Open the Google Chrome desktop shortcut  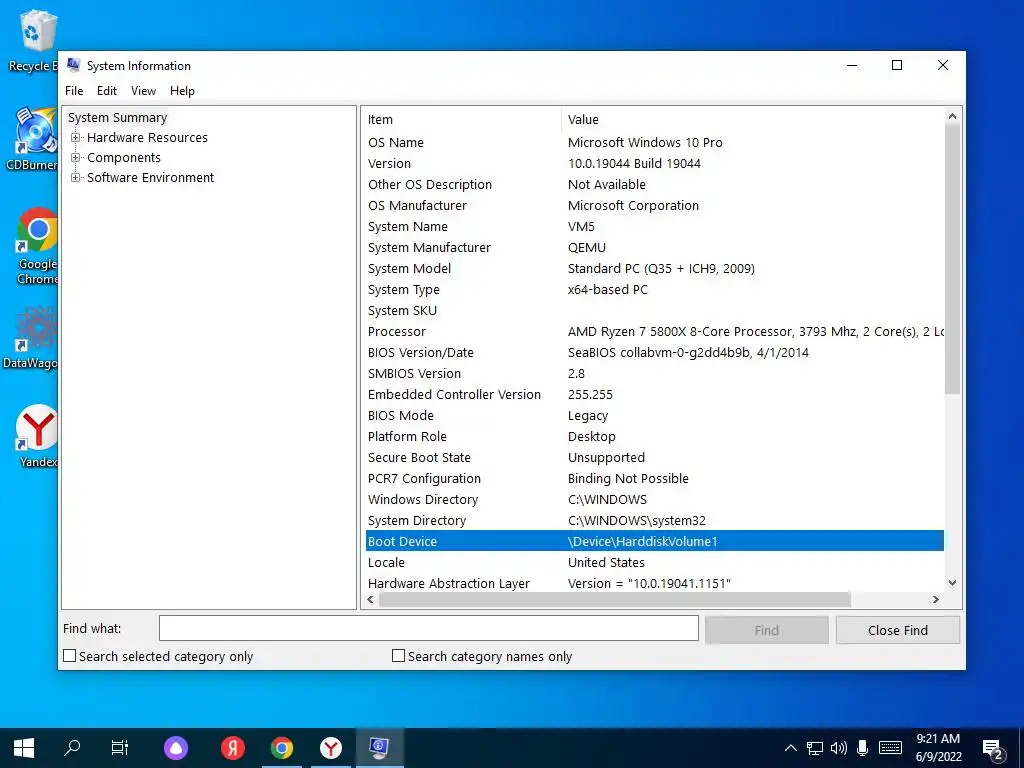37,245
